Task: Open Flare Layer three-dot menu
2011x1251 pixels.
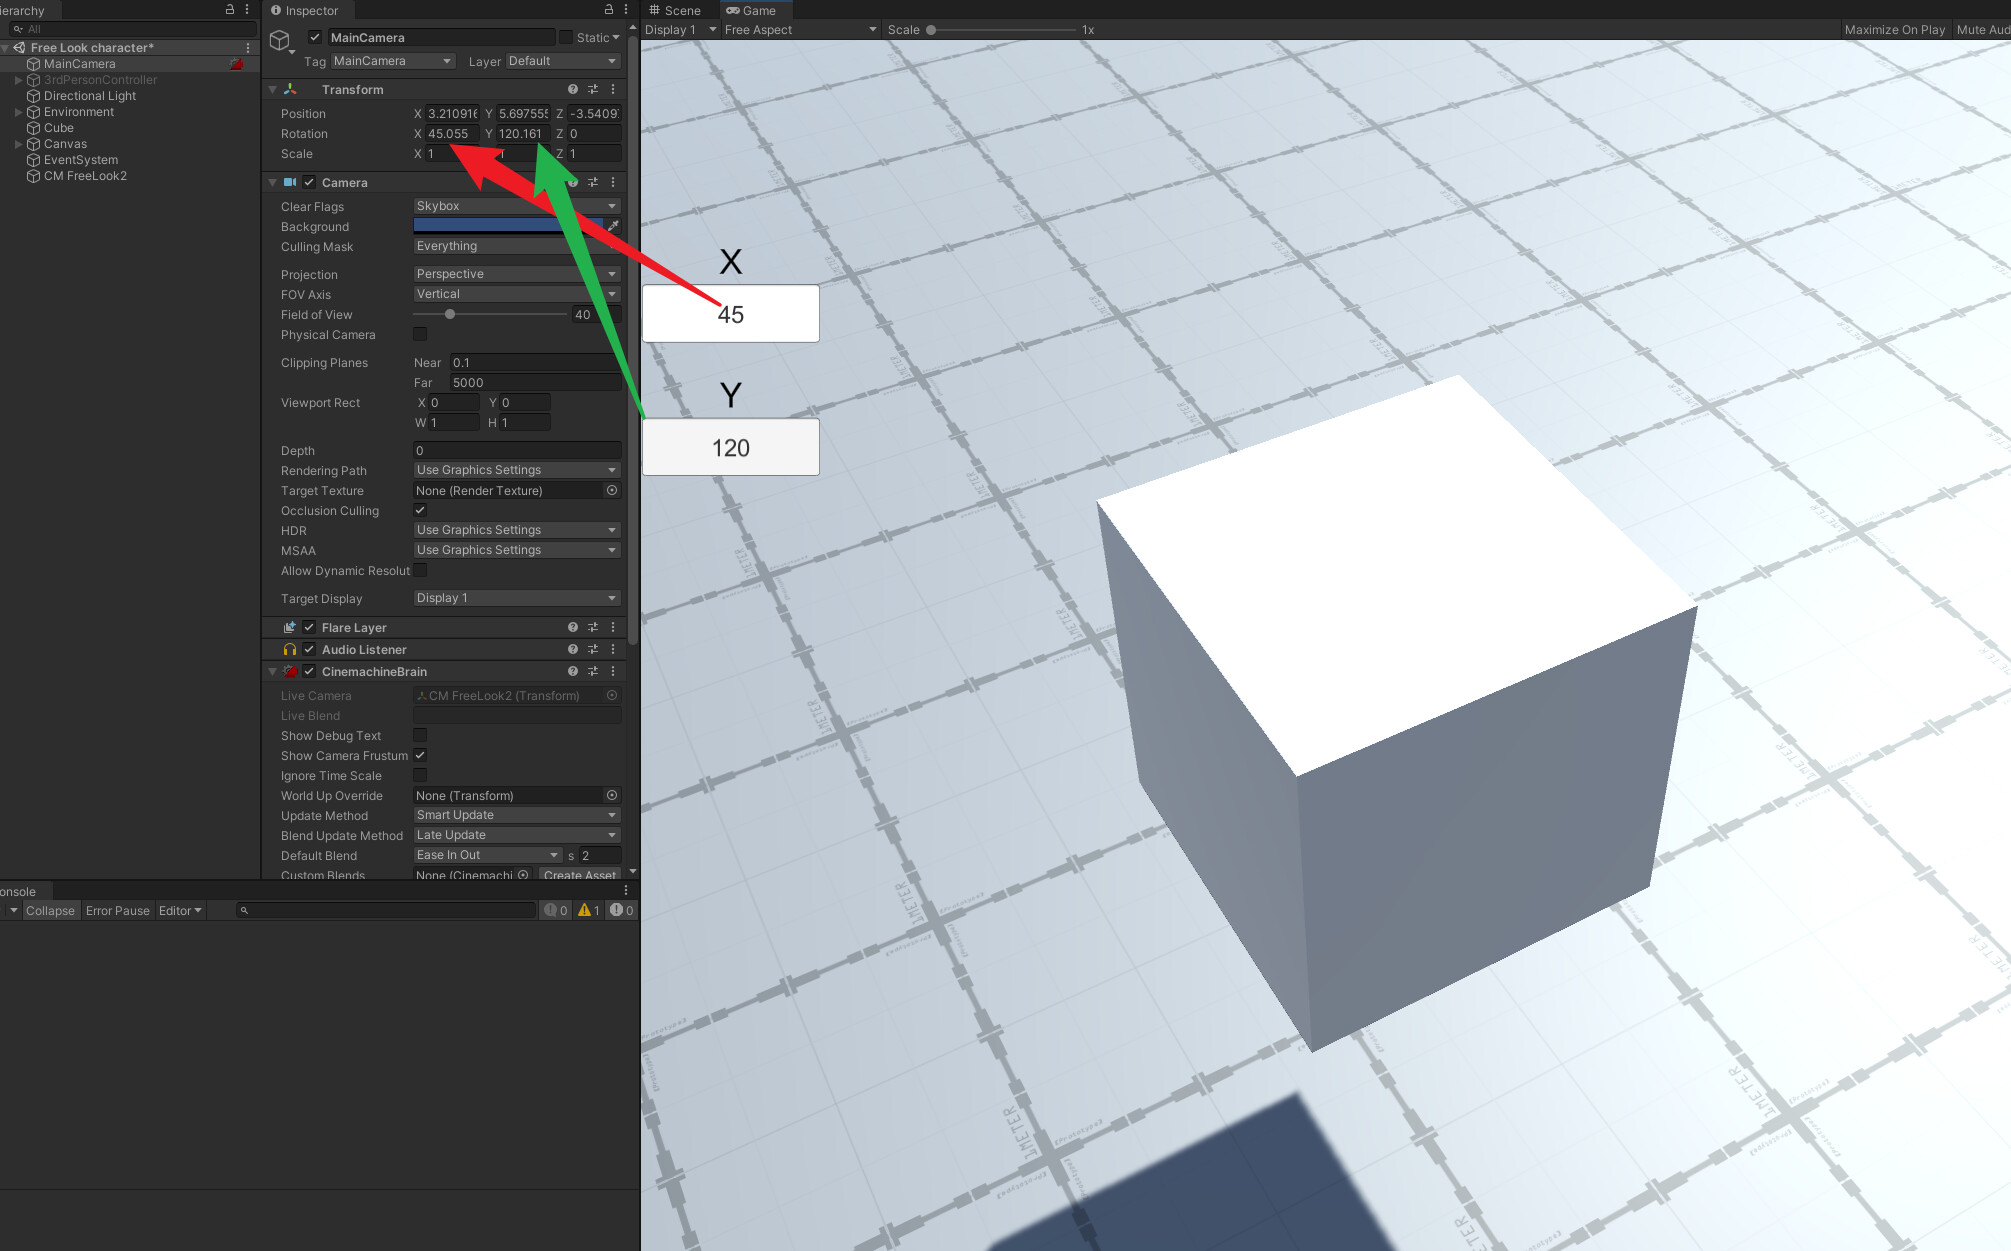Action: [x=613, y=627]
